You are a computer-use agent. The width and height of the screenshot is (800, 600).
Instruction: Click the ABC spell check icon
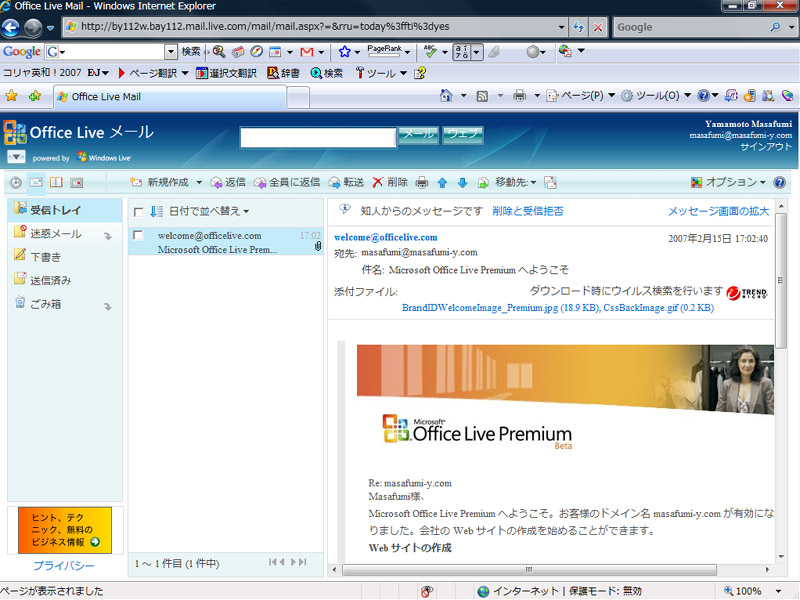point(430,51)
